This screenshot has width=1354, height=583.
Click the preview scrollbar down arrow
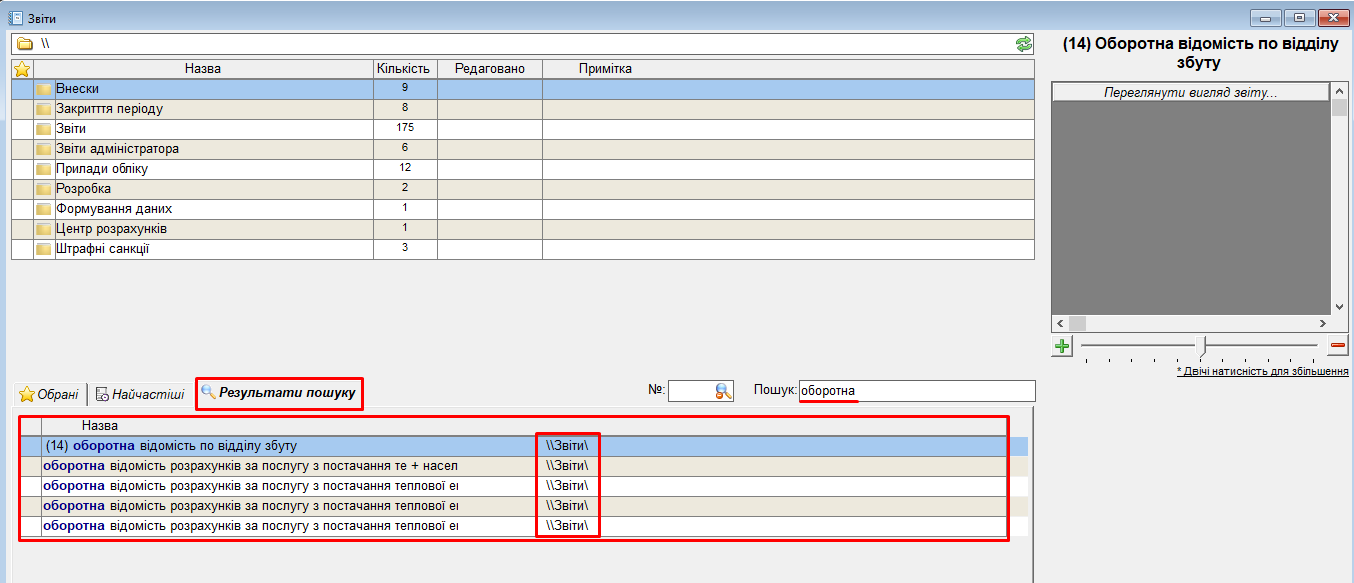pyautogui.click(x=1340, y=307)
